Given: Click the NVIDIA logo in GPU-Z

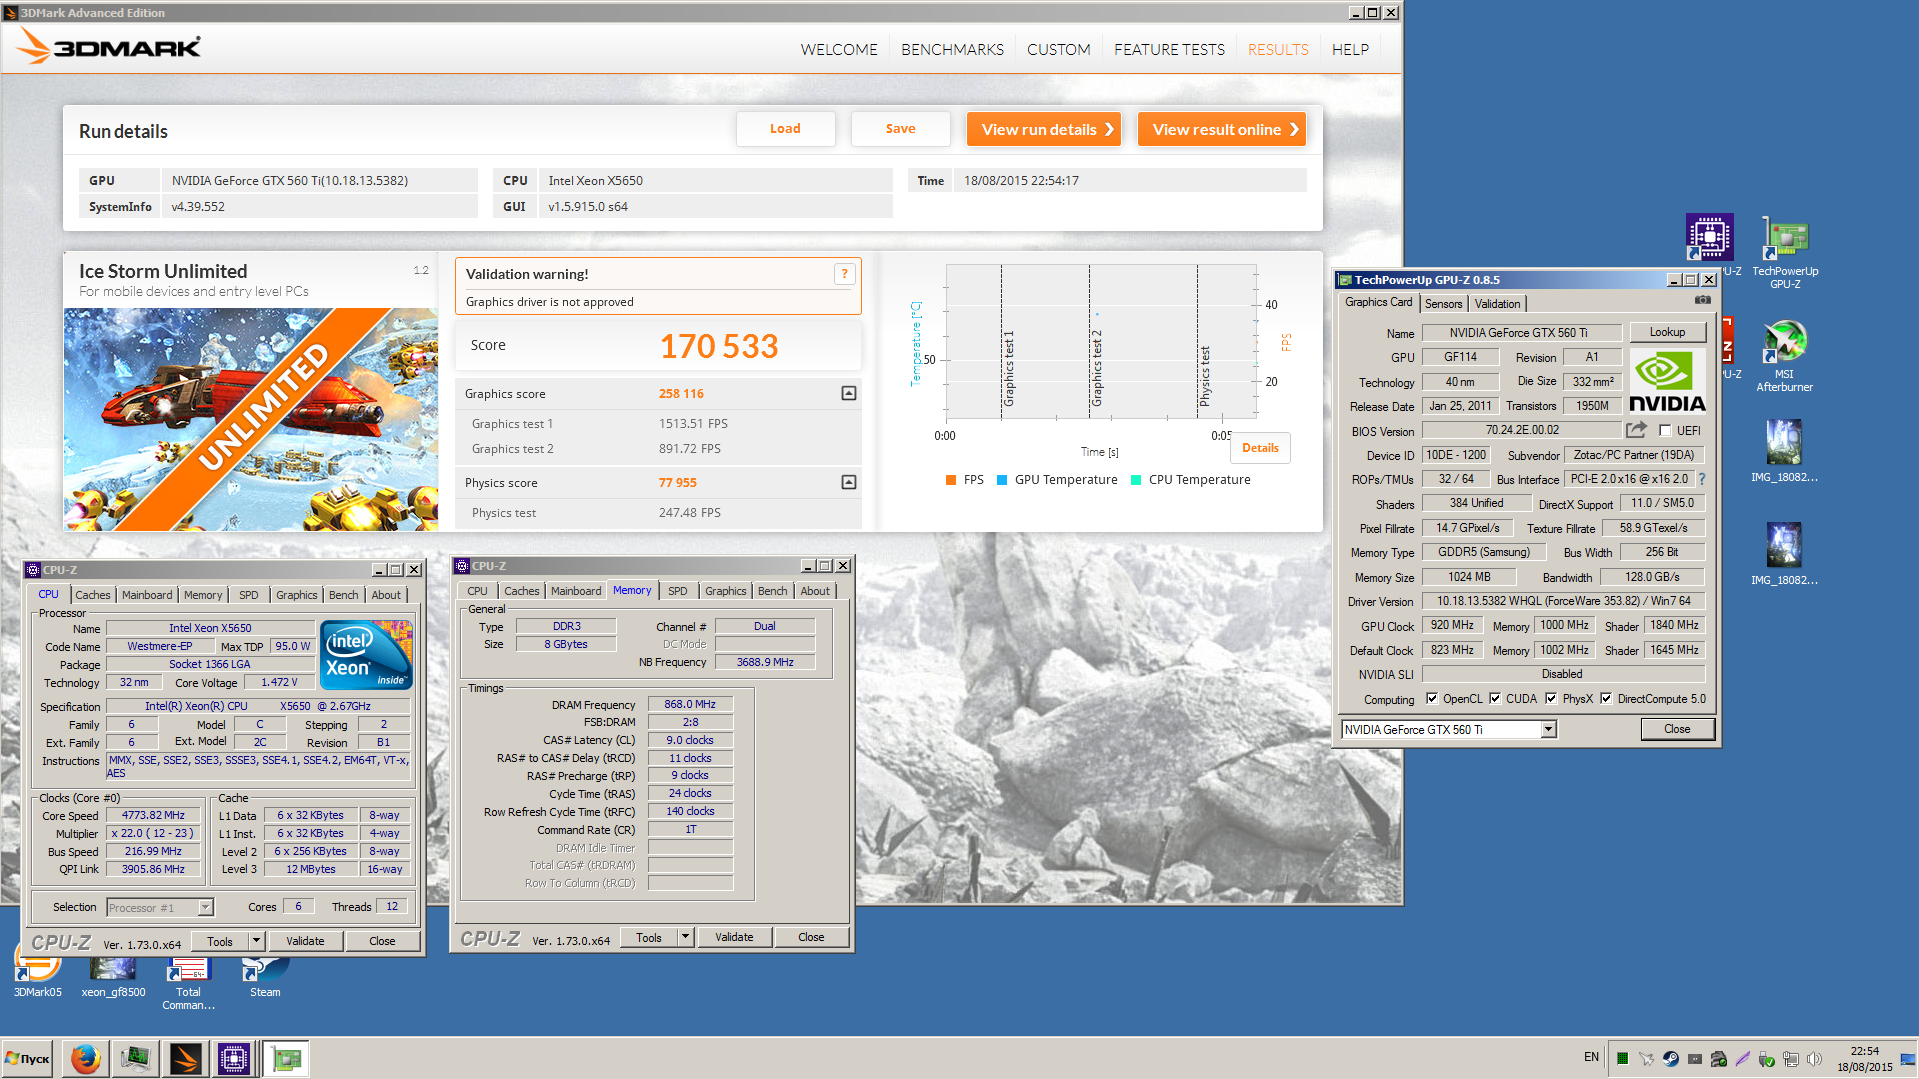Looking at the screenshot, I should tap(1667, 381).
